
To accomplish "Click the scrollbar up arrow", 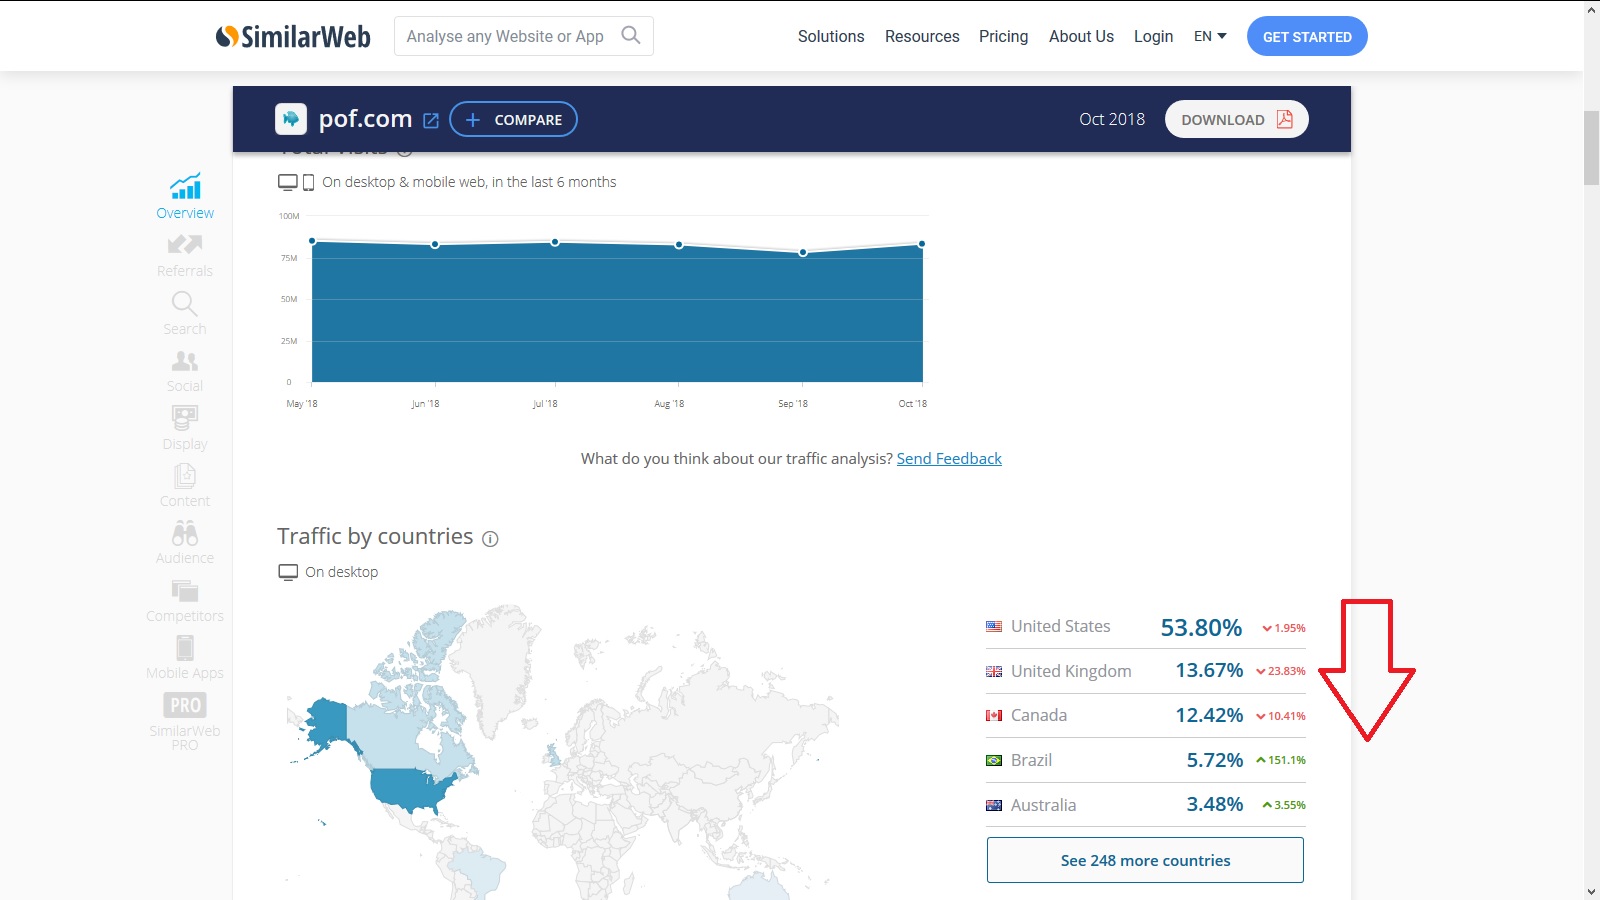I will click(1591, 9).
